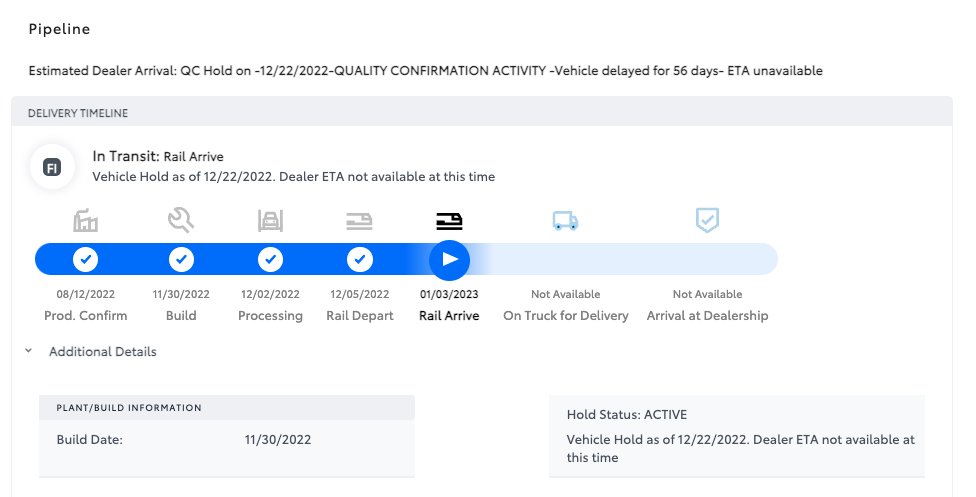Click the Additional Details label

pyautogui.click(x=103, y=351)
